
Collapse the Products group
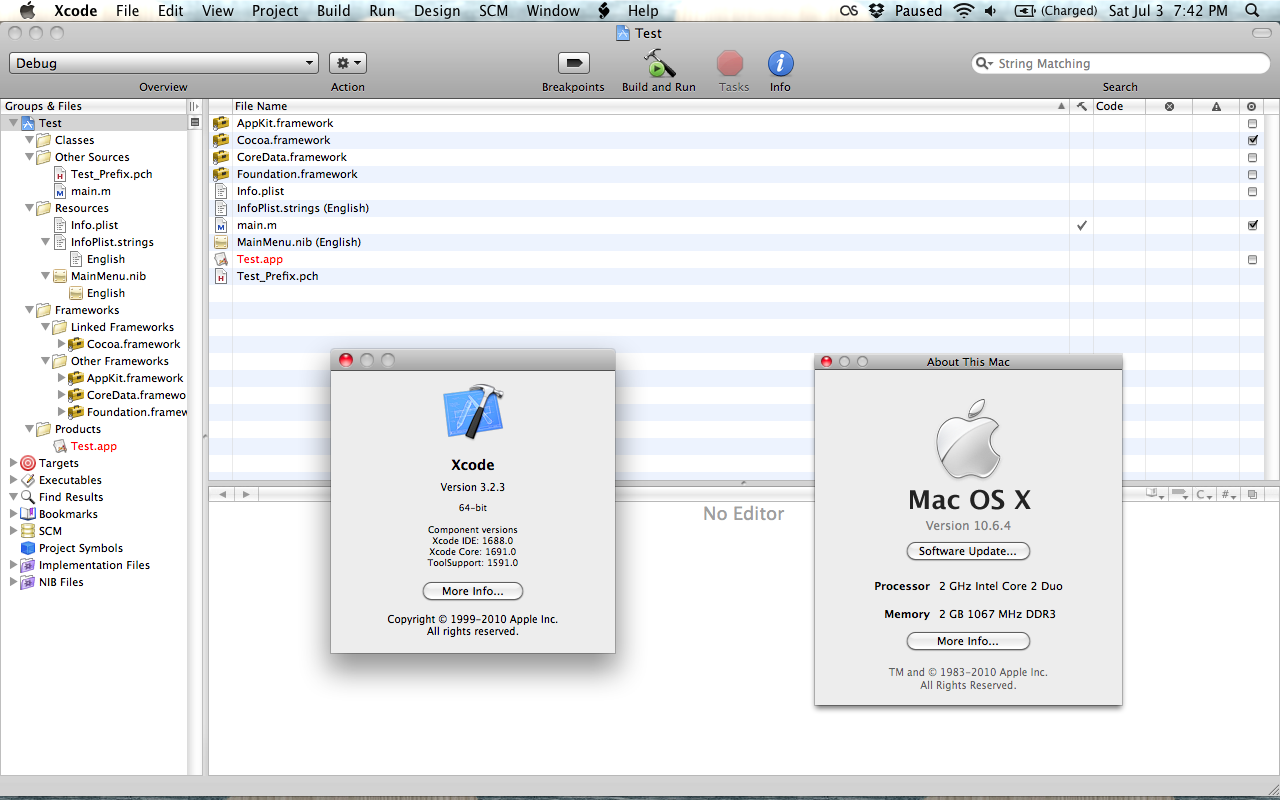pos(29,429)
